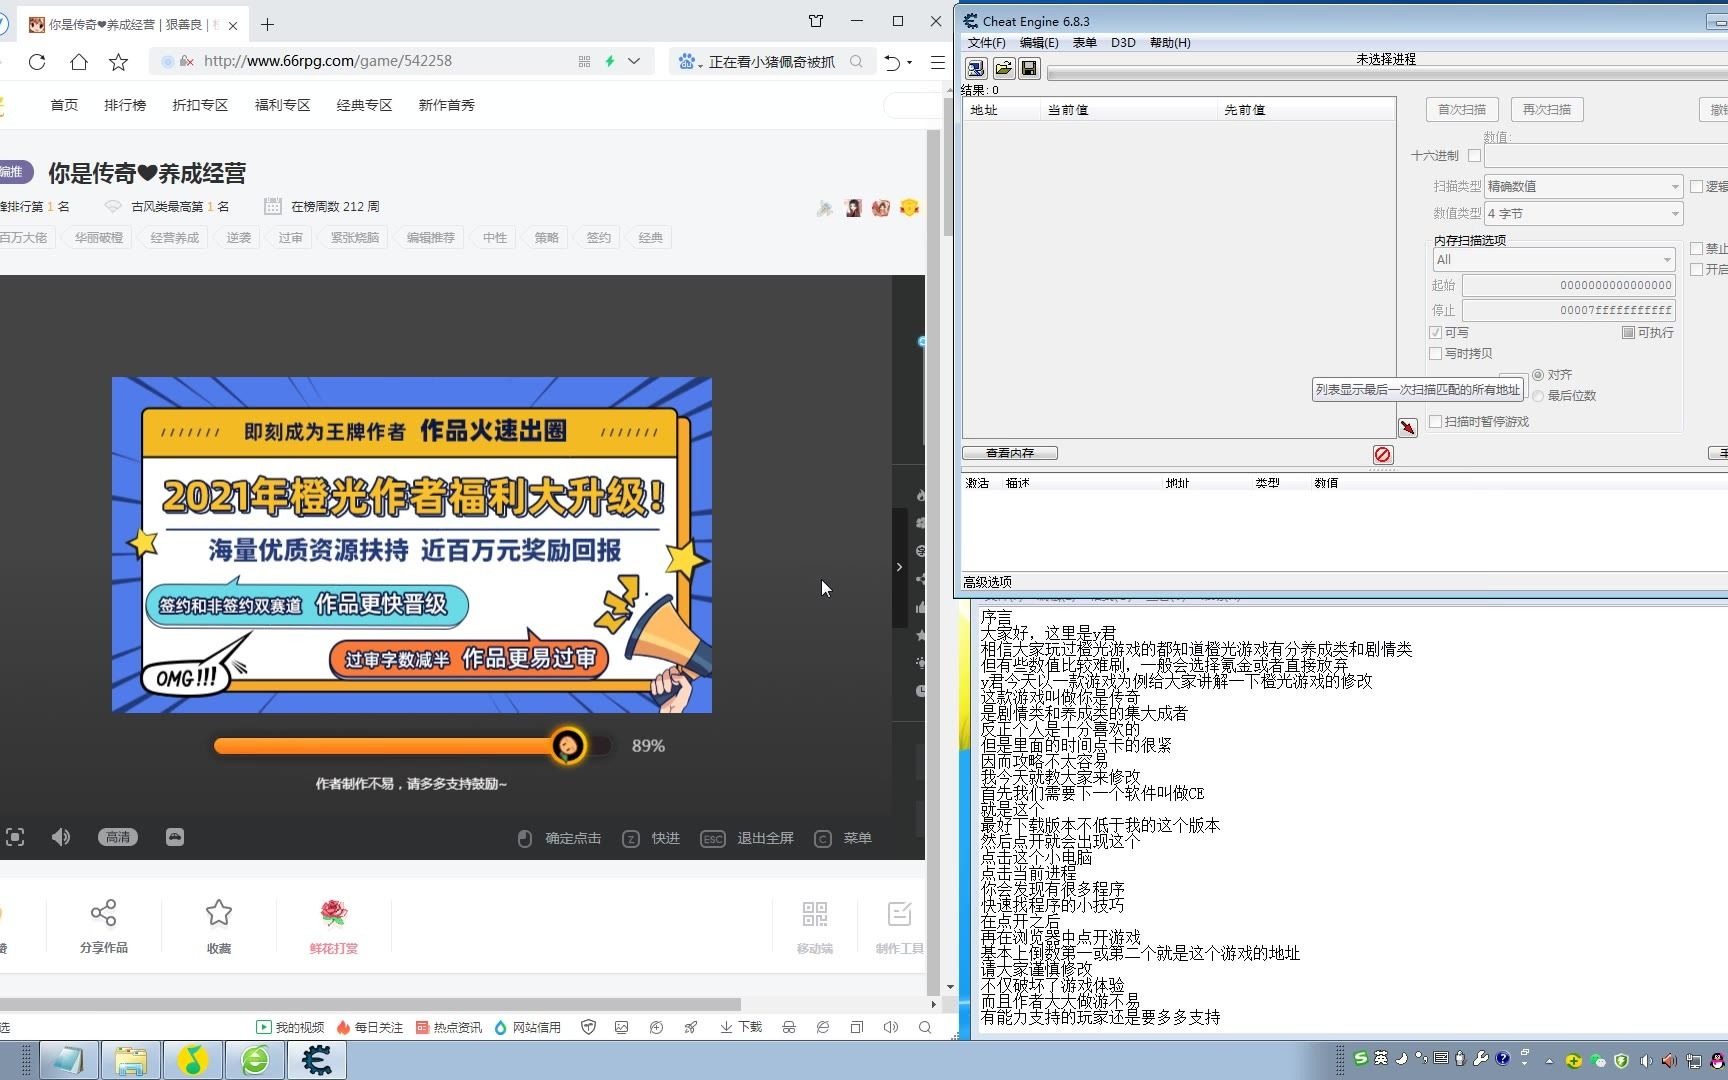Click the scan value 数值 input field
The image size is (1728, 1080).
click(x=1607, y=156)
